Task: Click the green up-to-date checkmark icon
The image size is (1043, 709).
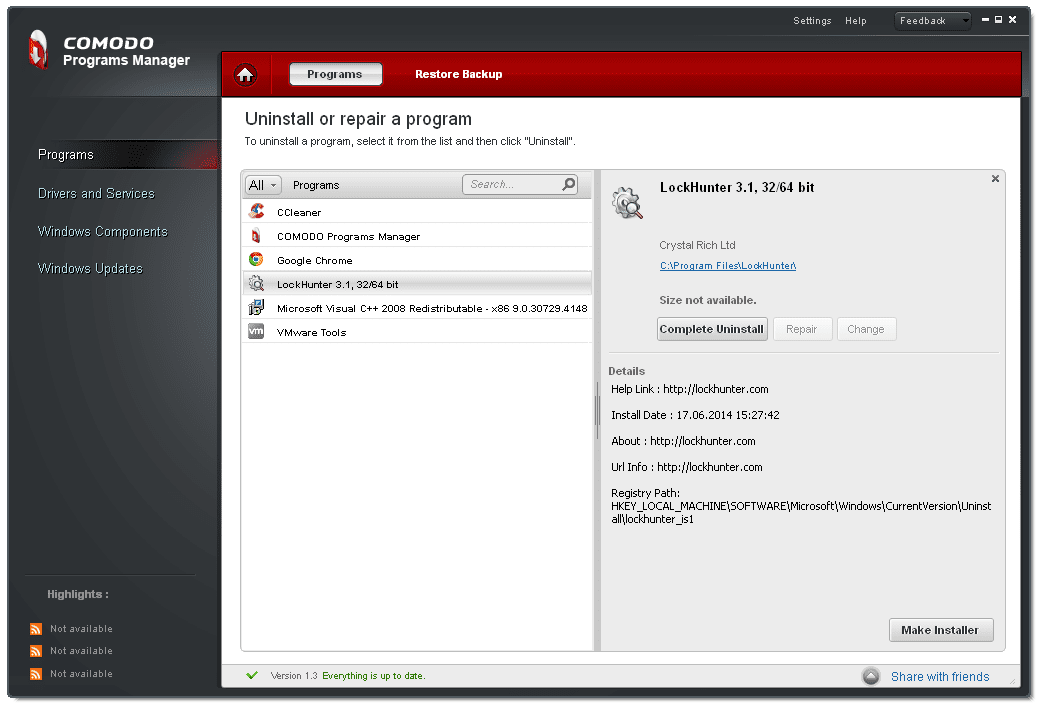Action: pyautogui.click(x=252, y=675)
